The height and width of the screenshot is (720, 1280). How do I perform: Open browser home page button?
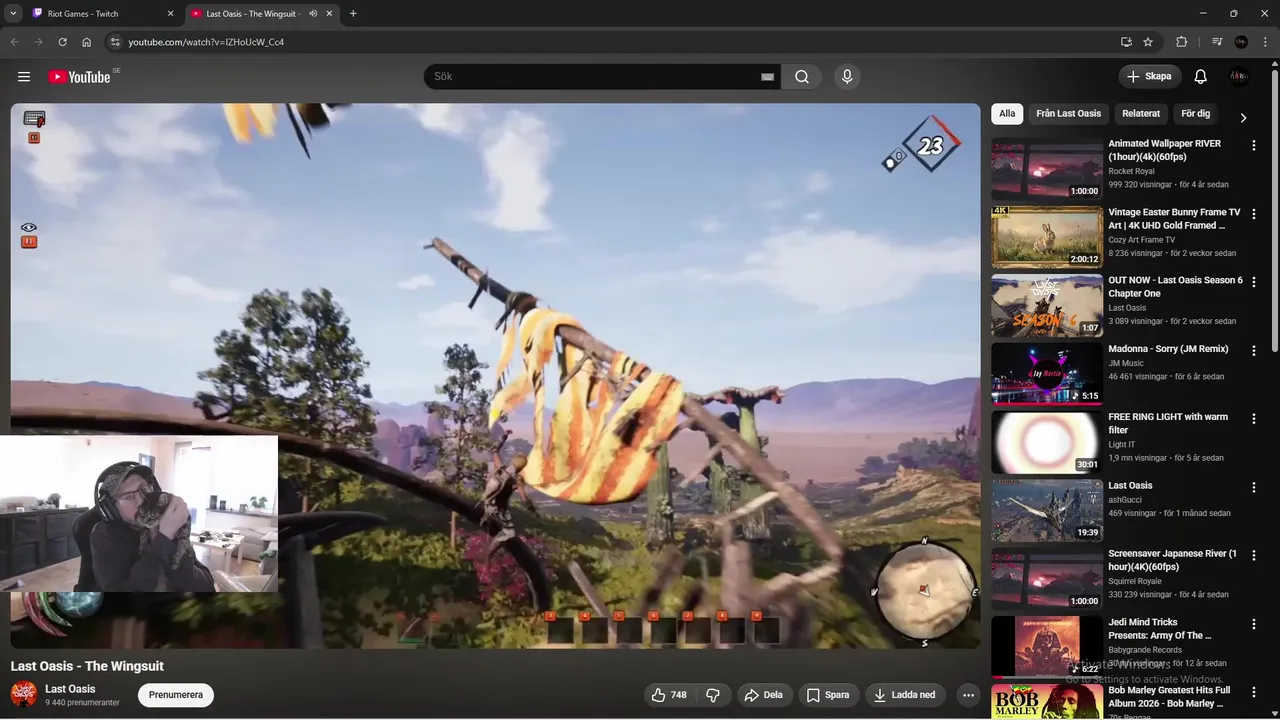[87, 42]
